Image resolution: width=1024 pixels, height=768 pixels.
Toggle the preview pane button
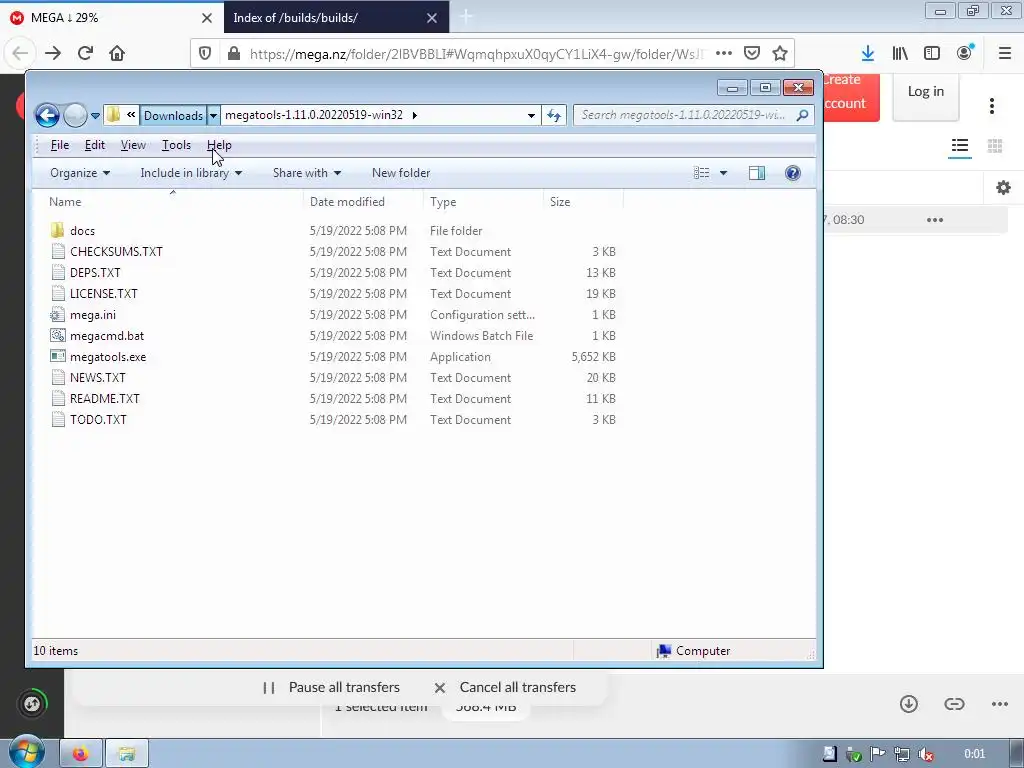[x=757, y=173]
